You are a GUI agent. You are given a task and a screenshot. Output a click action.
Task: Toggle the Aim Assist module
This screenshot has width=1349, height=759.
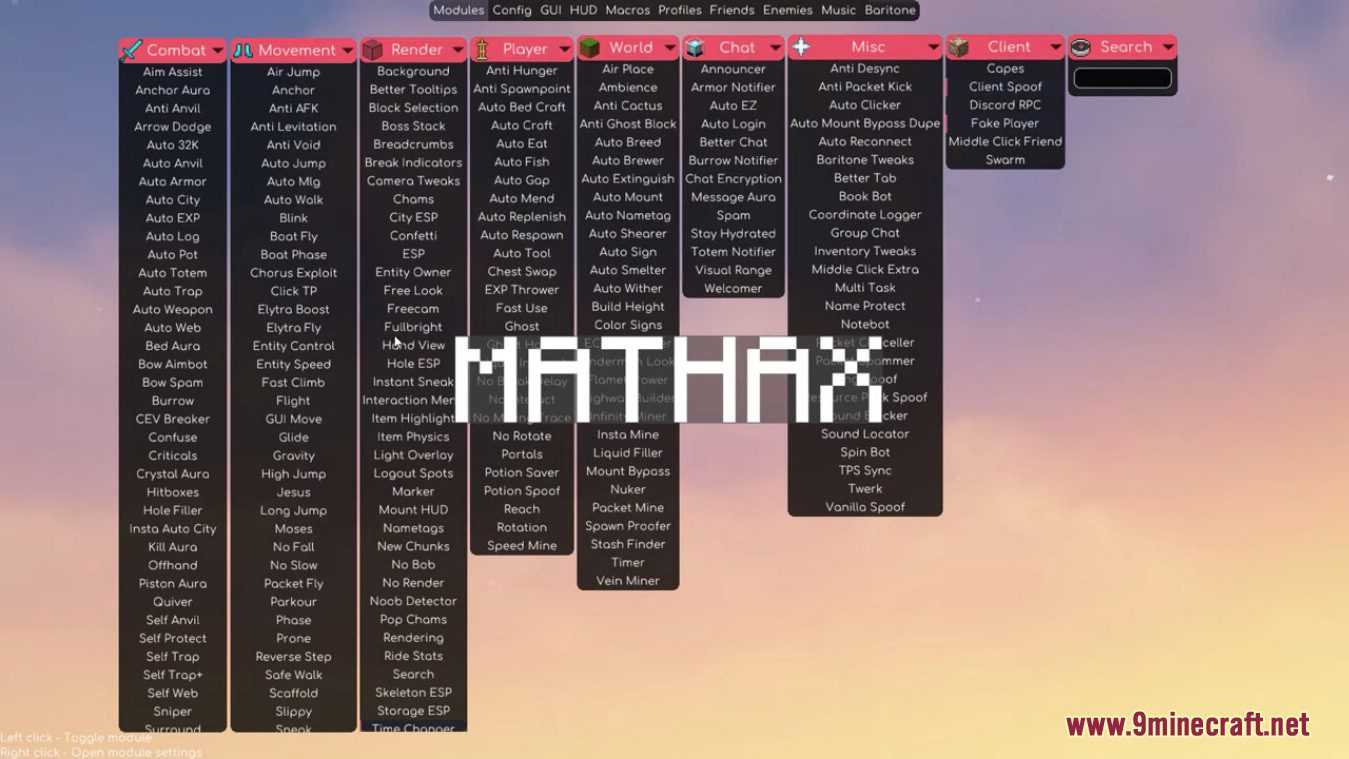pyautogui.click(x=173, y=72)
